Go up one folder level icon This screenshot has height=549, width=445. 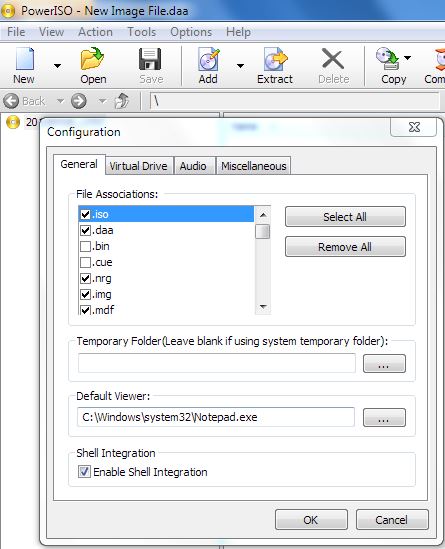click(122, 101)
